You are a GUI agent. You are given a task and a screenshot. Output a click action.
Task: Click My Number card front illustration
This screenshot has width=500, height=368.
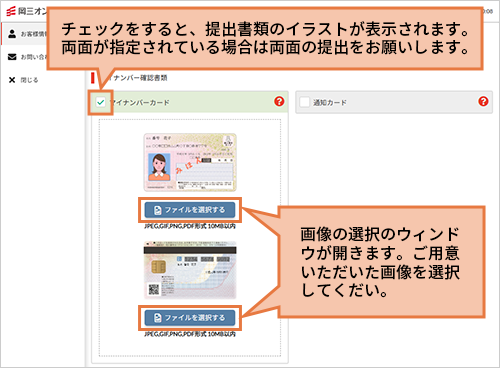190,162
